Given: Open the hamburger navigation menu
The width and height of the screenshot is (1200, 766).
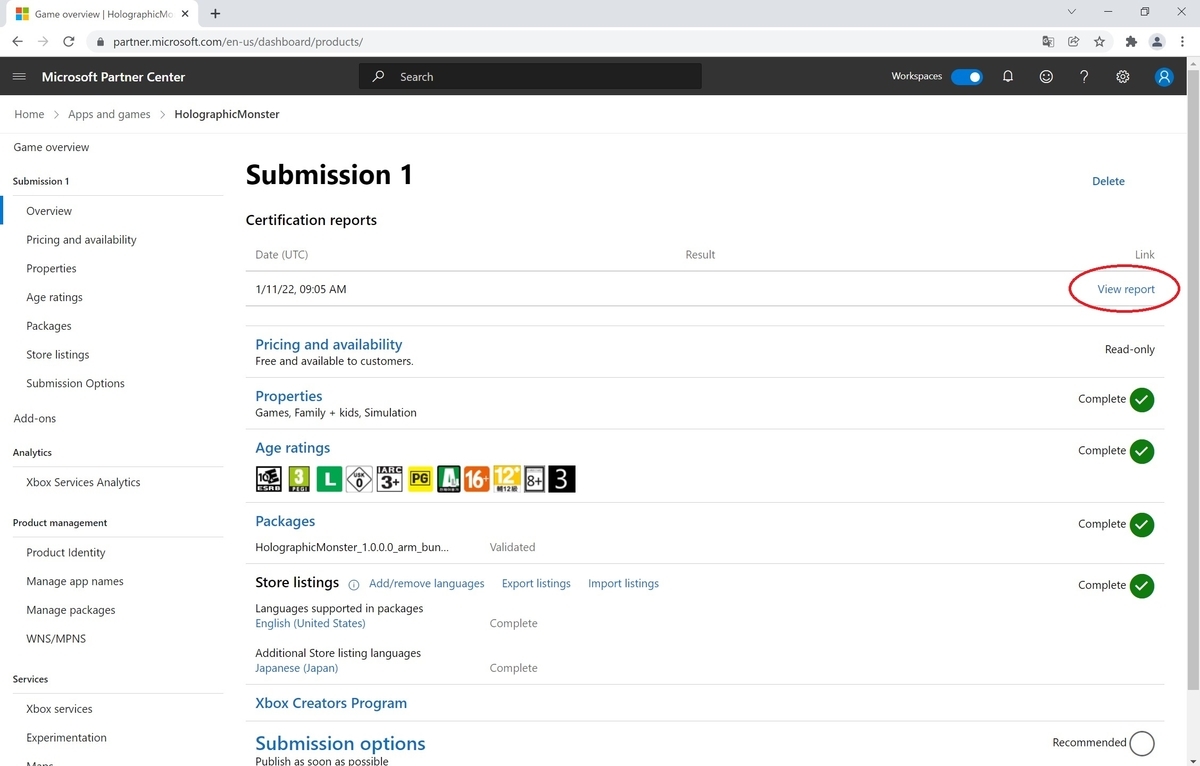Looking at the screenshot, I should (19, 77).
